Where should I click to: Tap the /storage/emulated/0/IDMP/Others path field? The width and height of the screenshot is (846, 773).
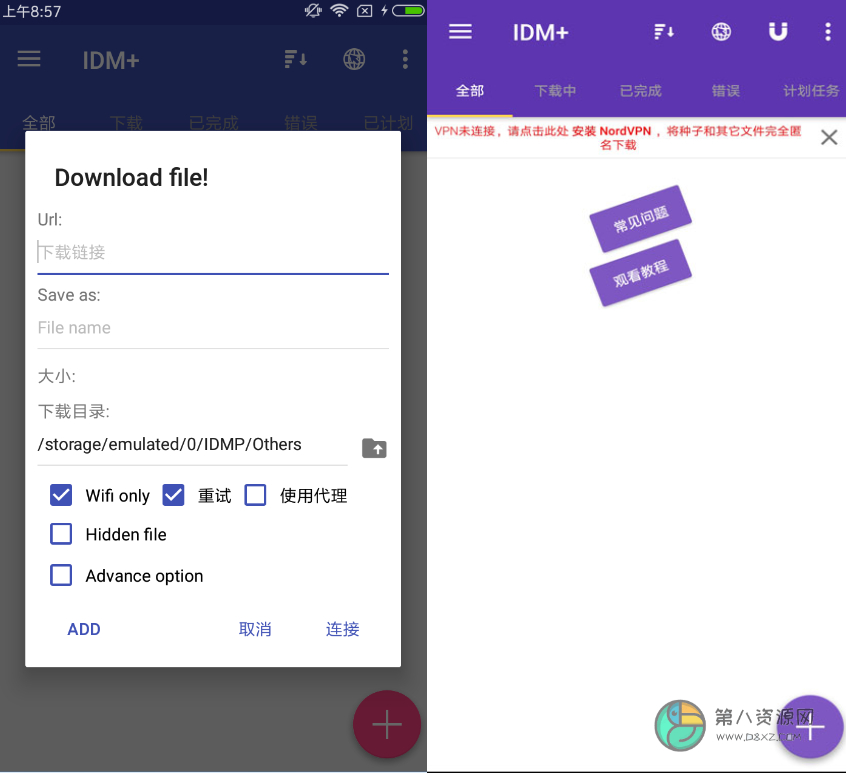(x=192, y=444)
